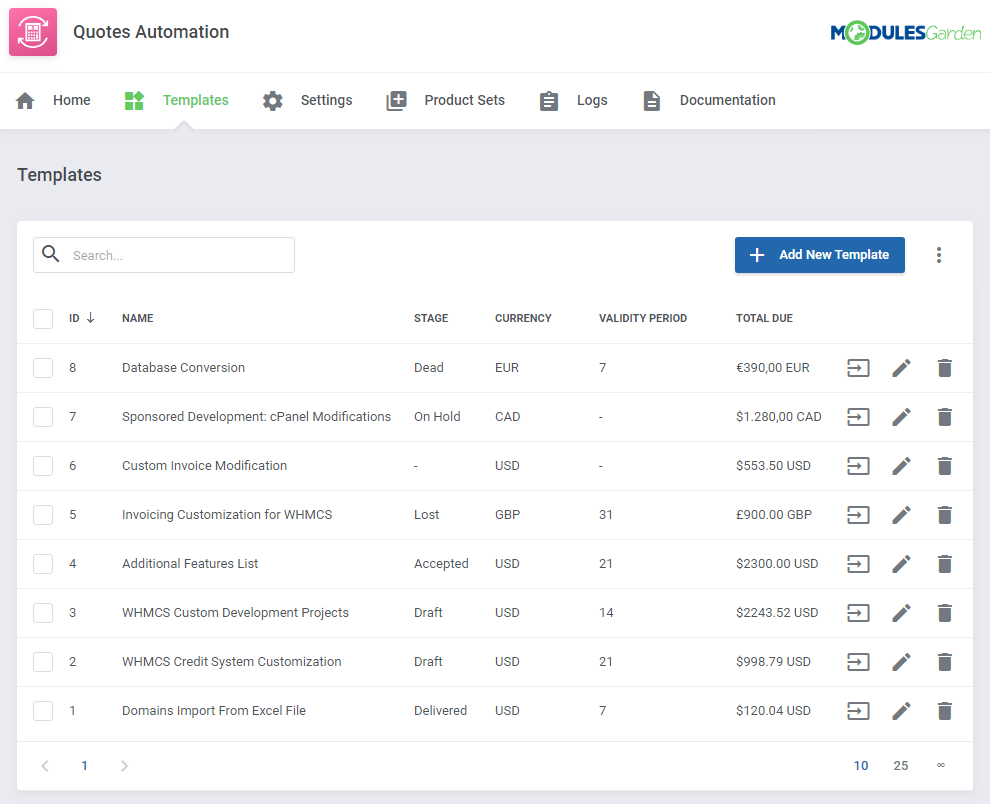Use template icon for WHMCS Credit System
990x804 pixels.
tap(858, 662)
